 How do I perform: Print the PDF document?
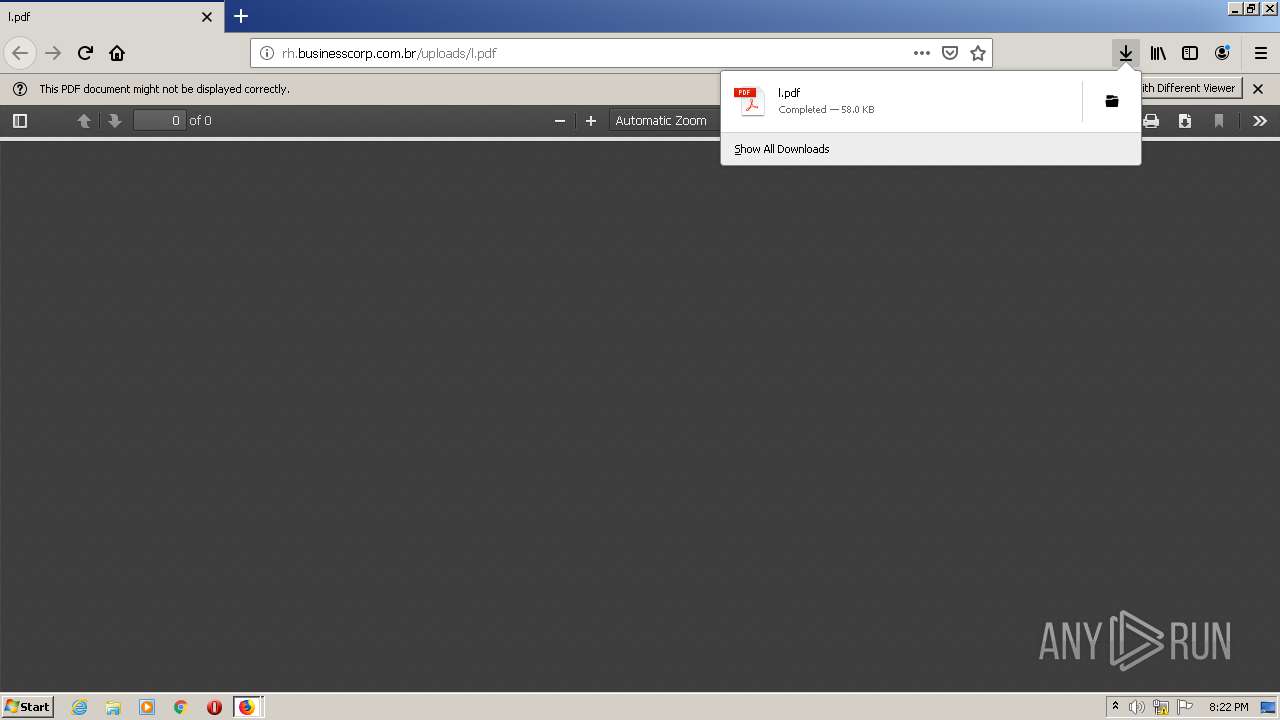(x=1151, y=121)
